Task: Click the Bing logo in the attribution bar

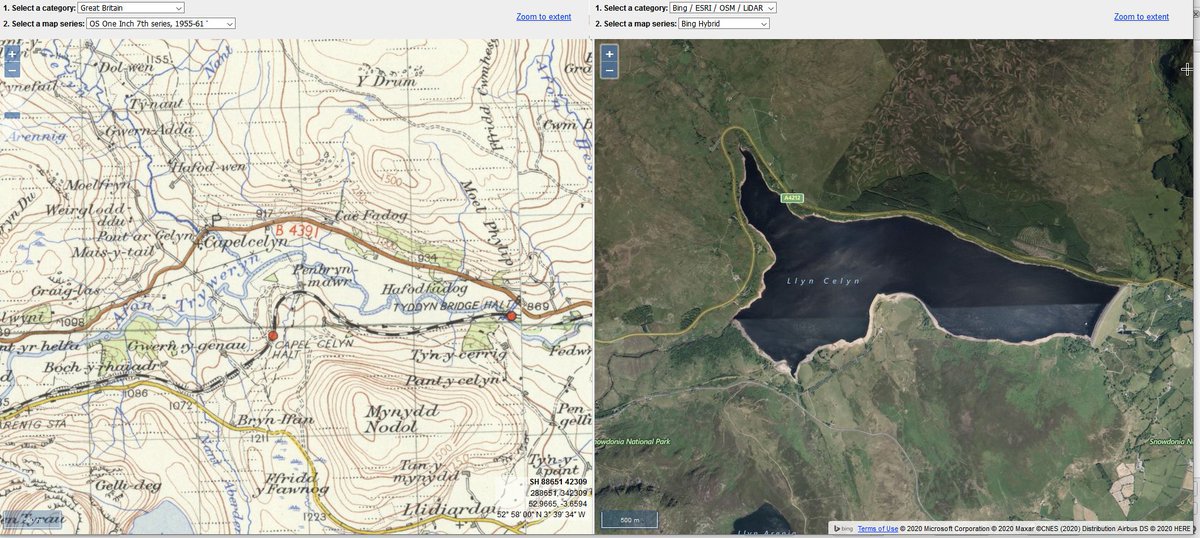Action: [x=844, y=528]
